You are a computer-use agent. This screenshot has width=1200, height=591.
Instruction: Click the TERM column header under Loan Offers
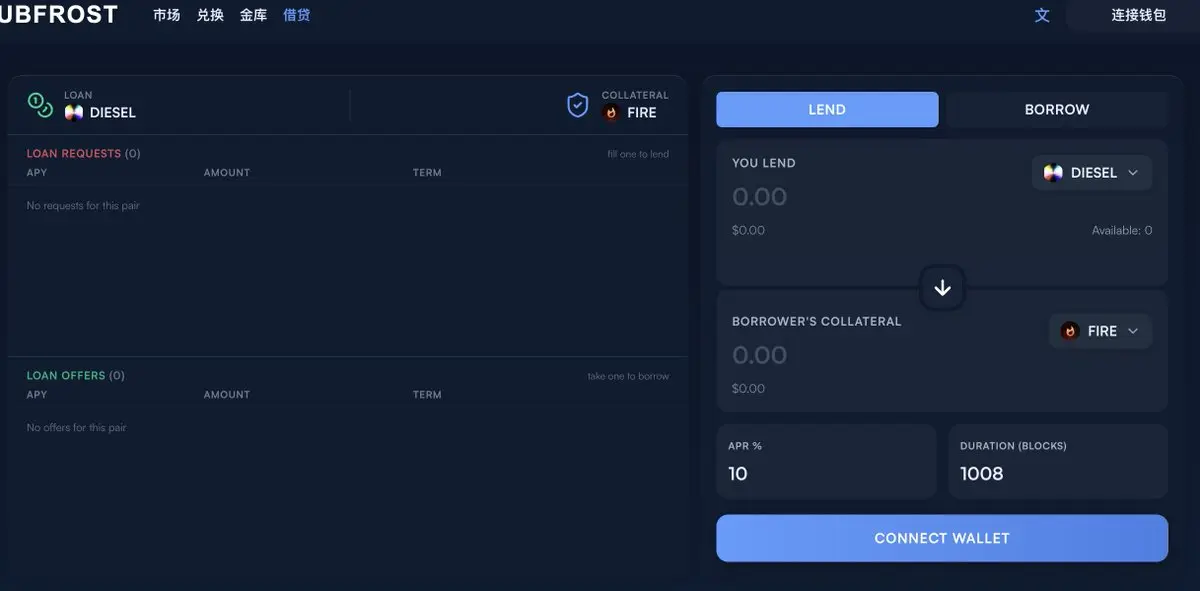click(427, 395)
